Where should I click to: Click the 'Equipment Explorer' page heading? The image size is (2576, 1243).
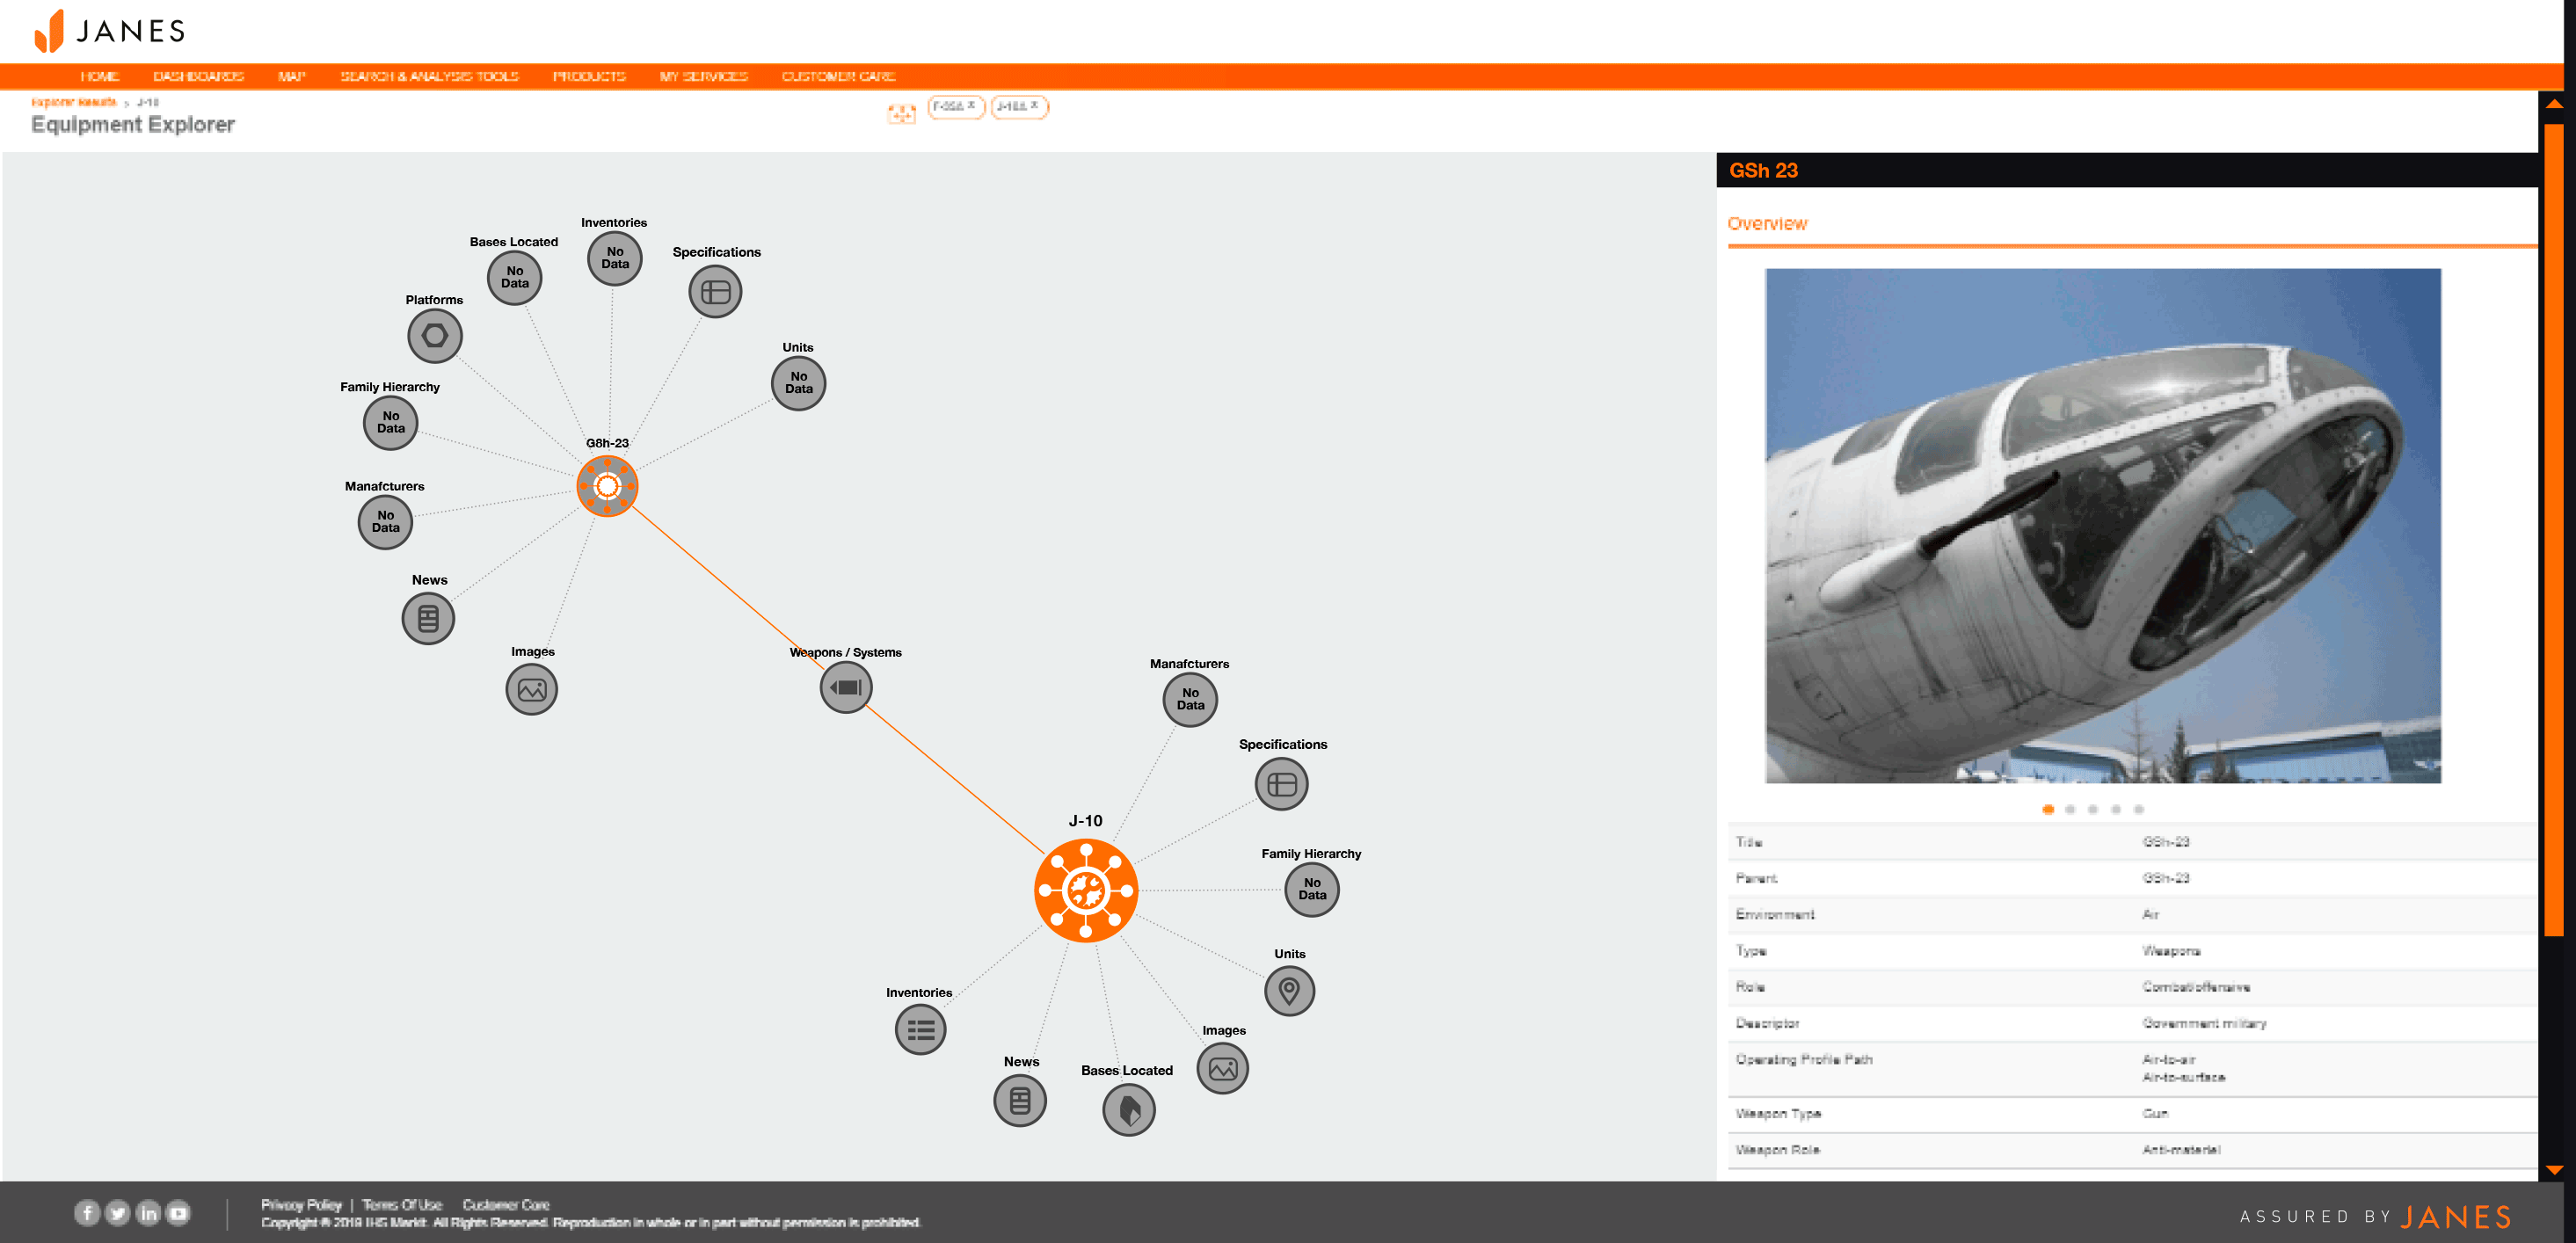coord(132,125)
